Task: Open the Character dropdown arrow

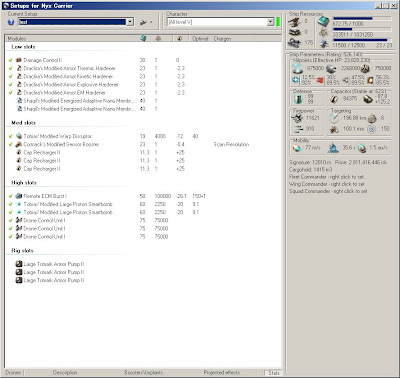Action: (x=270, y=22)
